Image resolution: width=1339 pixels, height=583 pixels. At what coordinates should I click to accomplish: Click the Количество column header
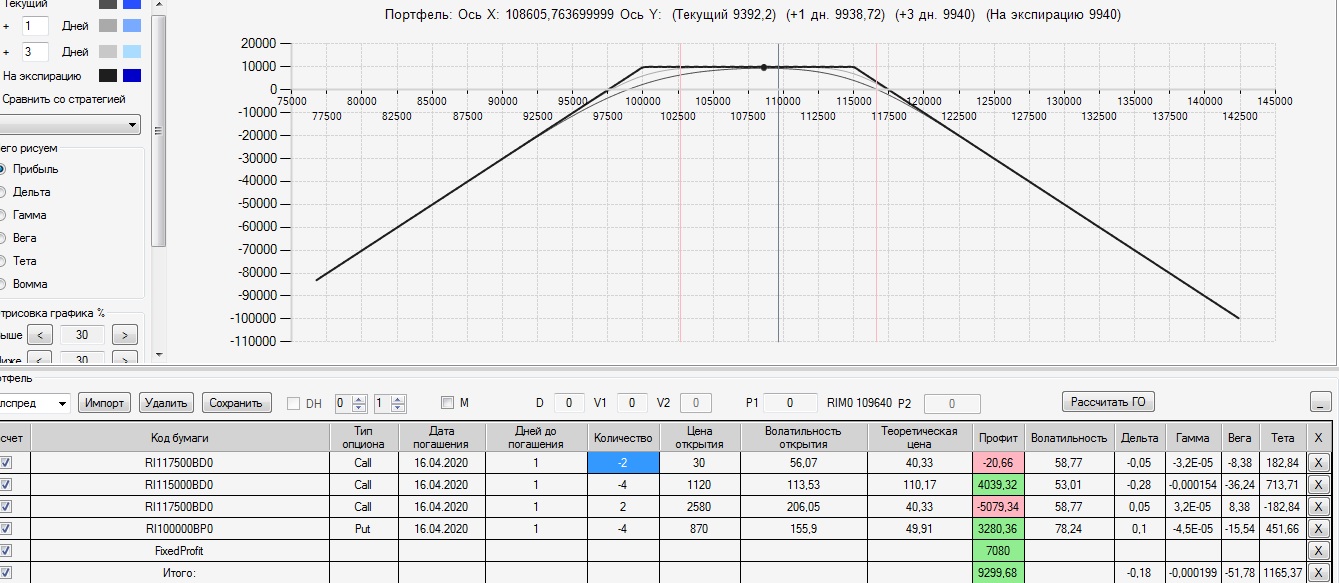click(x=623, y=438)
